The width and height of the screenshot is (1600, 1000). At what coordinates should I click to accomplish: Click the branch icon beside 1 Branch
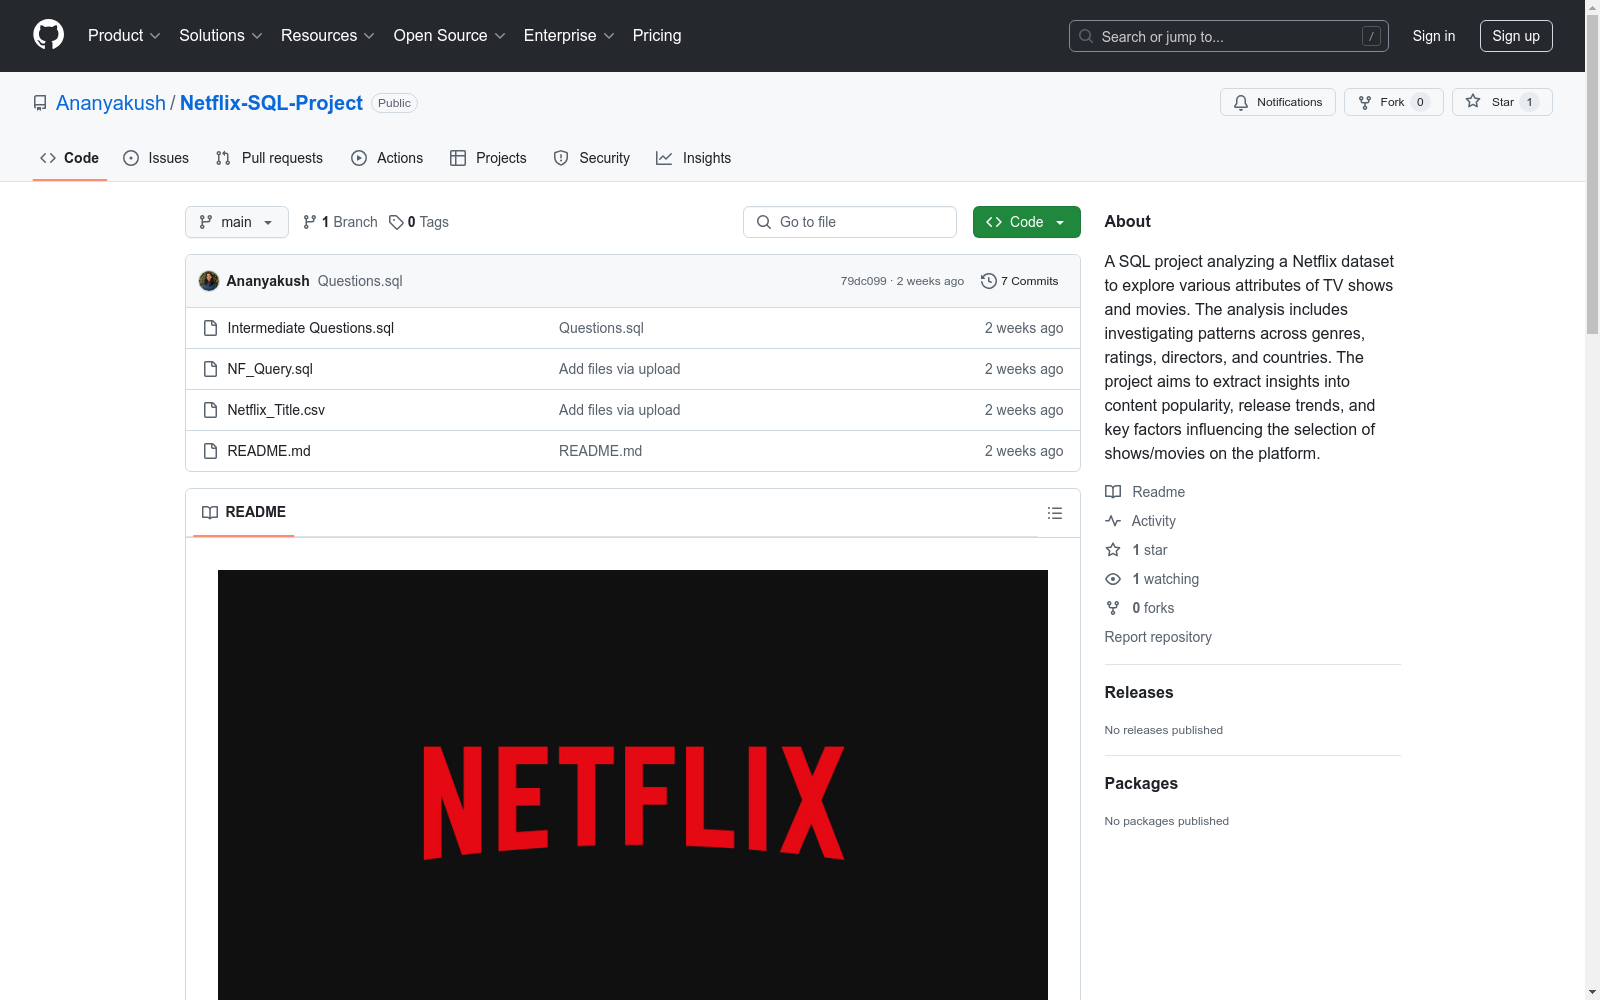click(x=310, y=222)
